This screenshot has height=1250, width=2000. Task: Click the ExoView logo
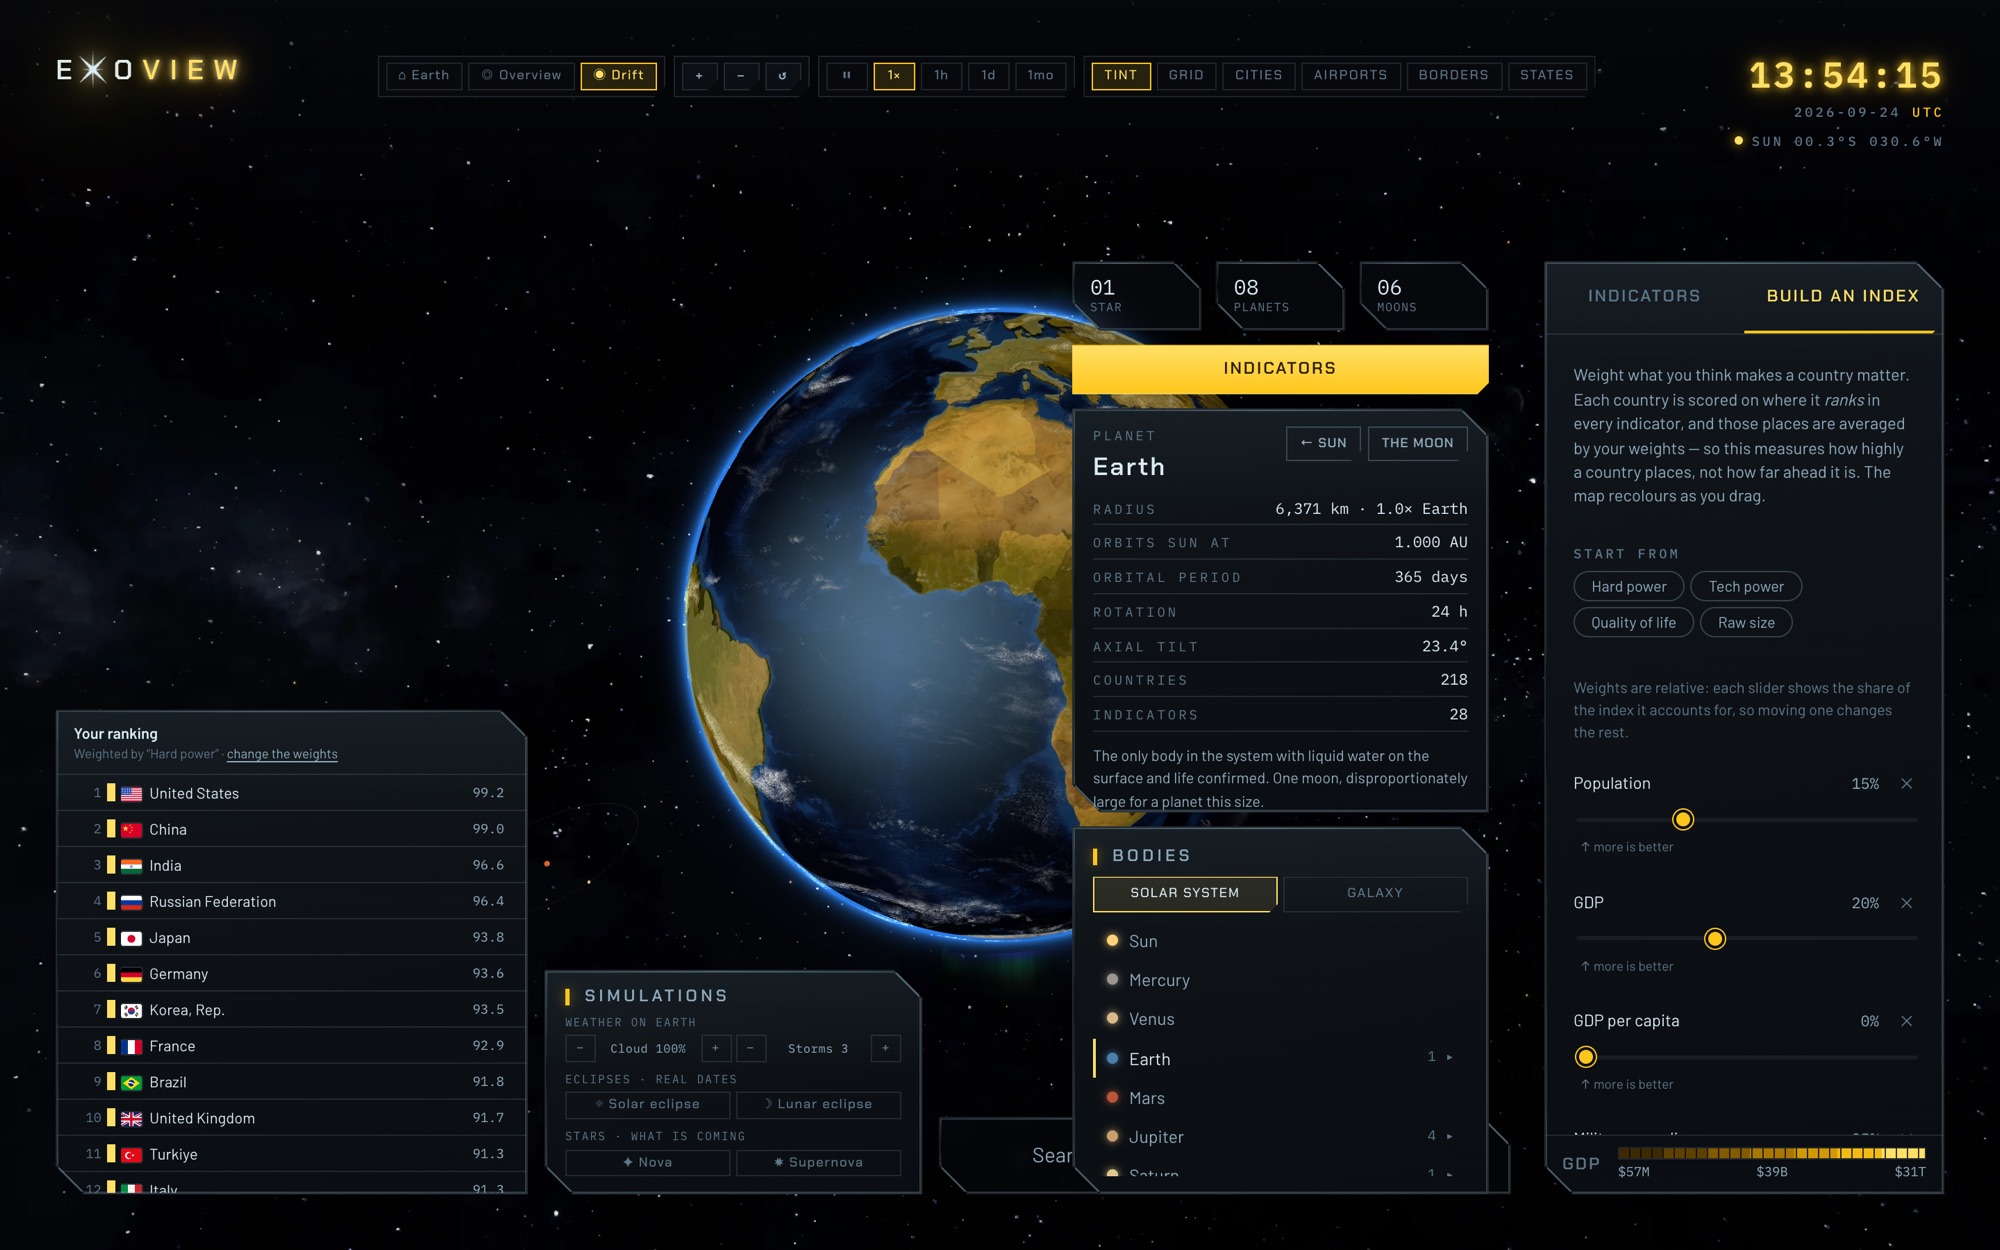click(148, 70)
